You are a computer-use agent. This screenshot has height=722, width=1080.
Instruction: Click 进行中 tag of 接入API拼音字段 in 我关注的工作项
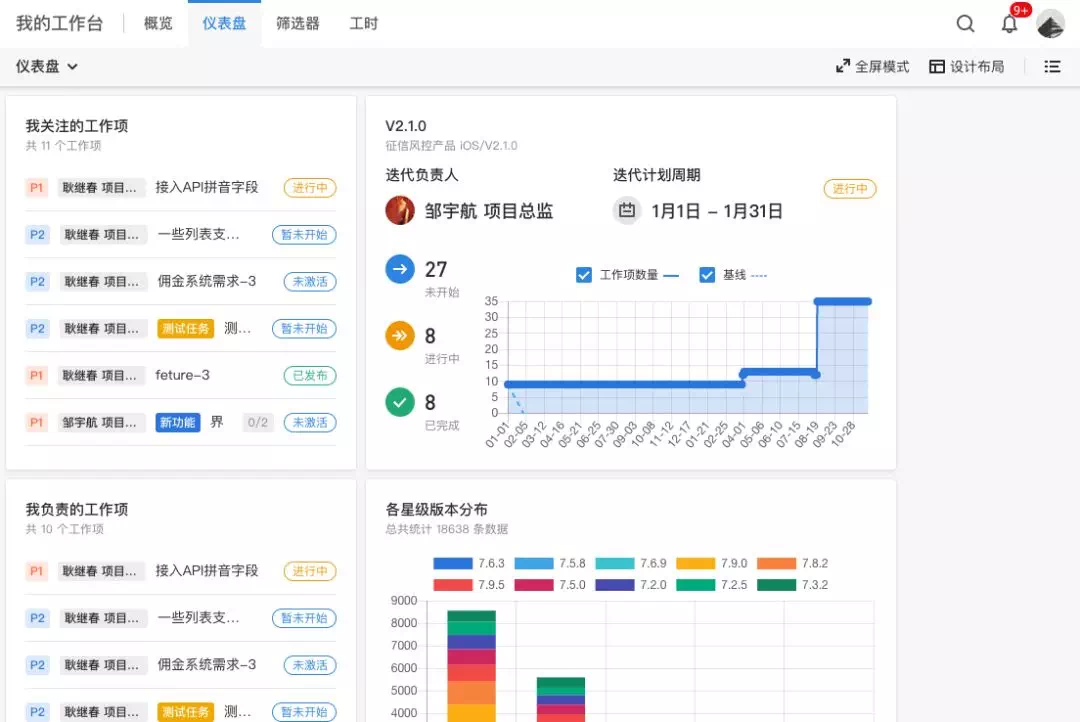pos(310,187)
